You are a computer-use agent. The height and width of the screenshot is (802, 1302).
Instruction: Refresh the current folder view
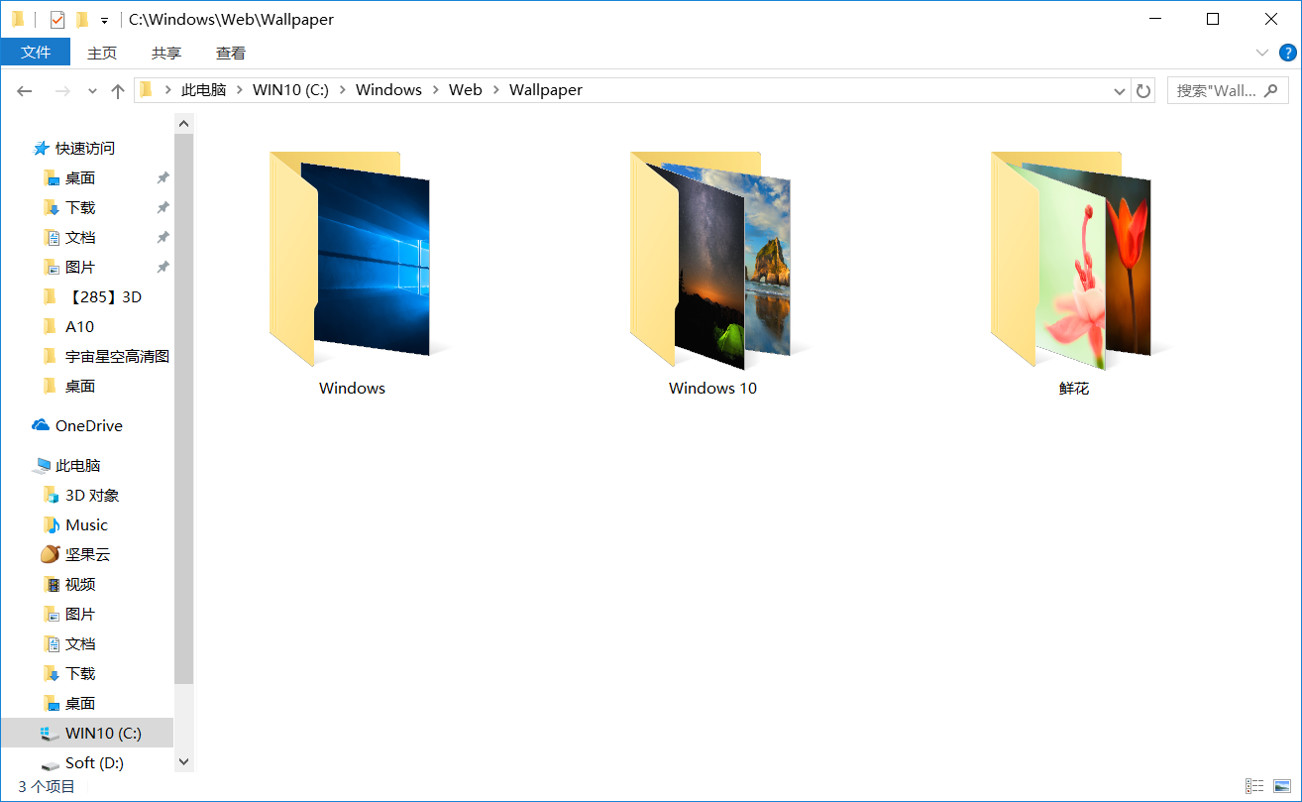coord(1144,90)
